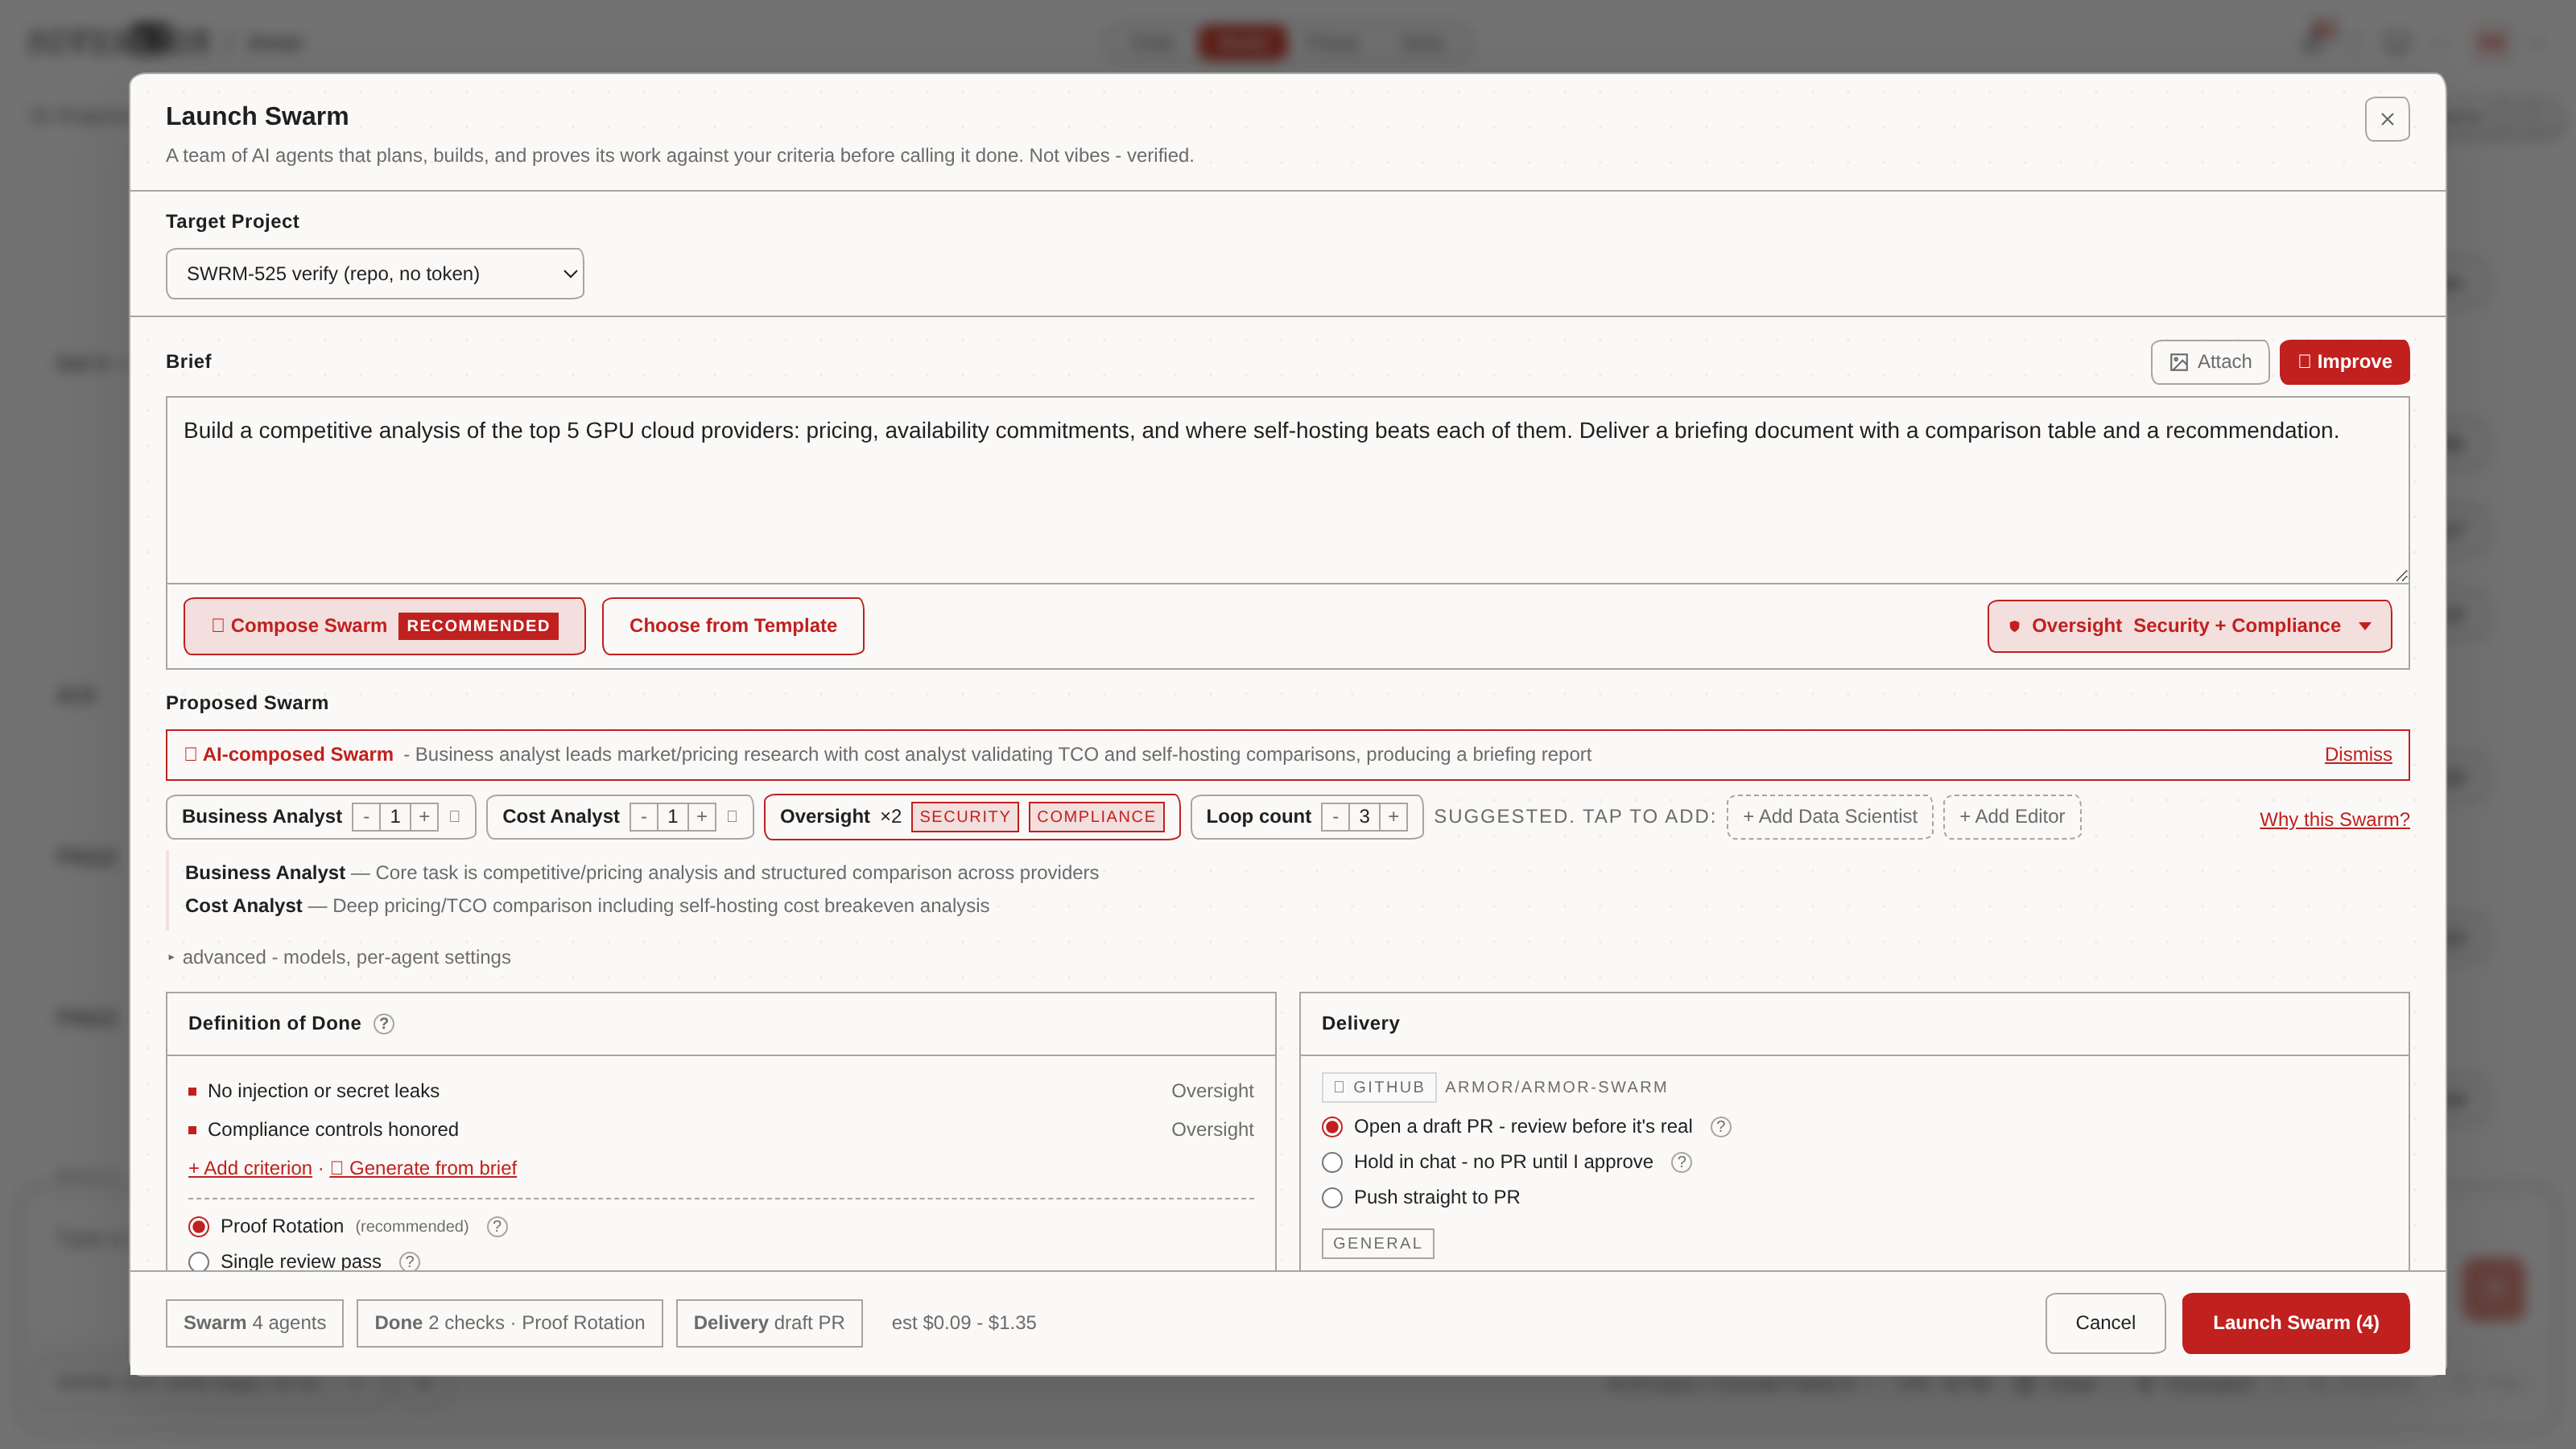Dismiss the AI-composed Swarm banner
Screen dimensions: 2576x1449
[x=2358, y=754]
